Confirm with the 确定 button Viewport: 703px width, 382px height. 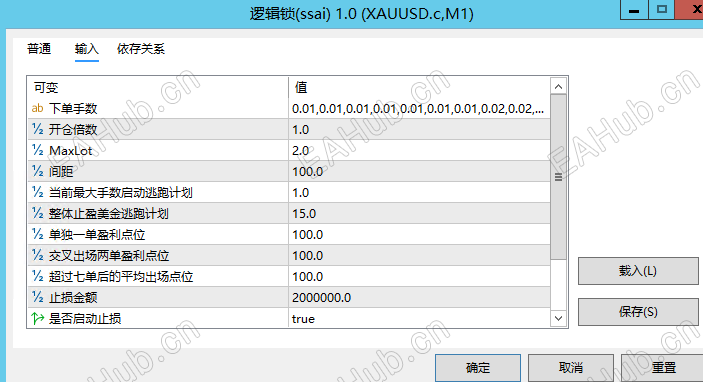tap(478, 368)
